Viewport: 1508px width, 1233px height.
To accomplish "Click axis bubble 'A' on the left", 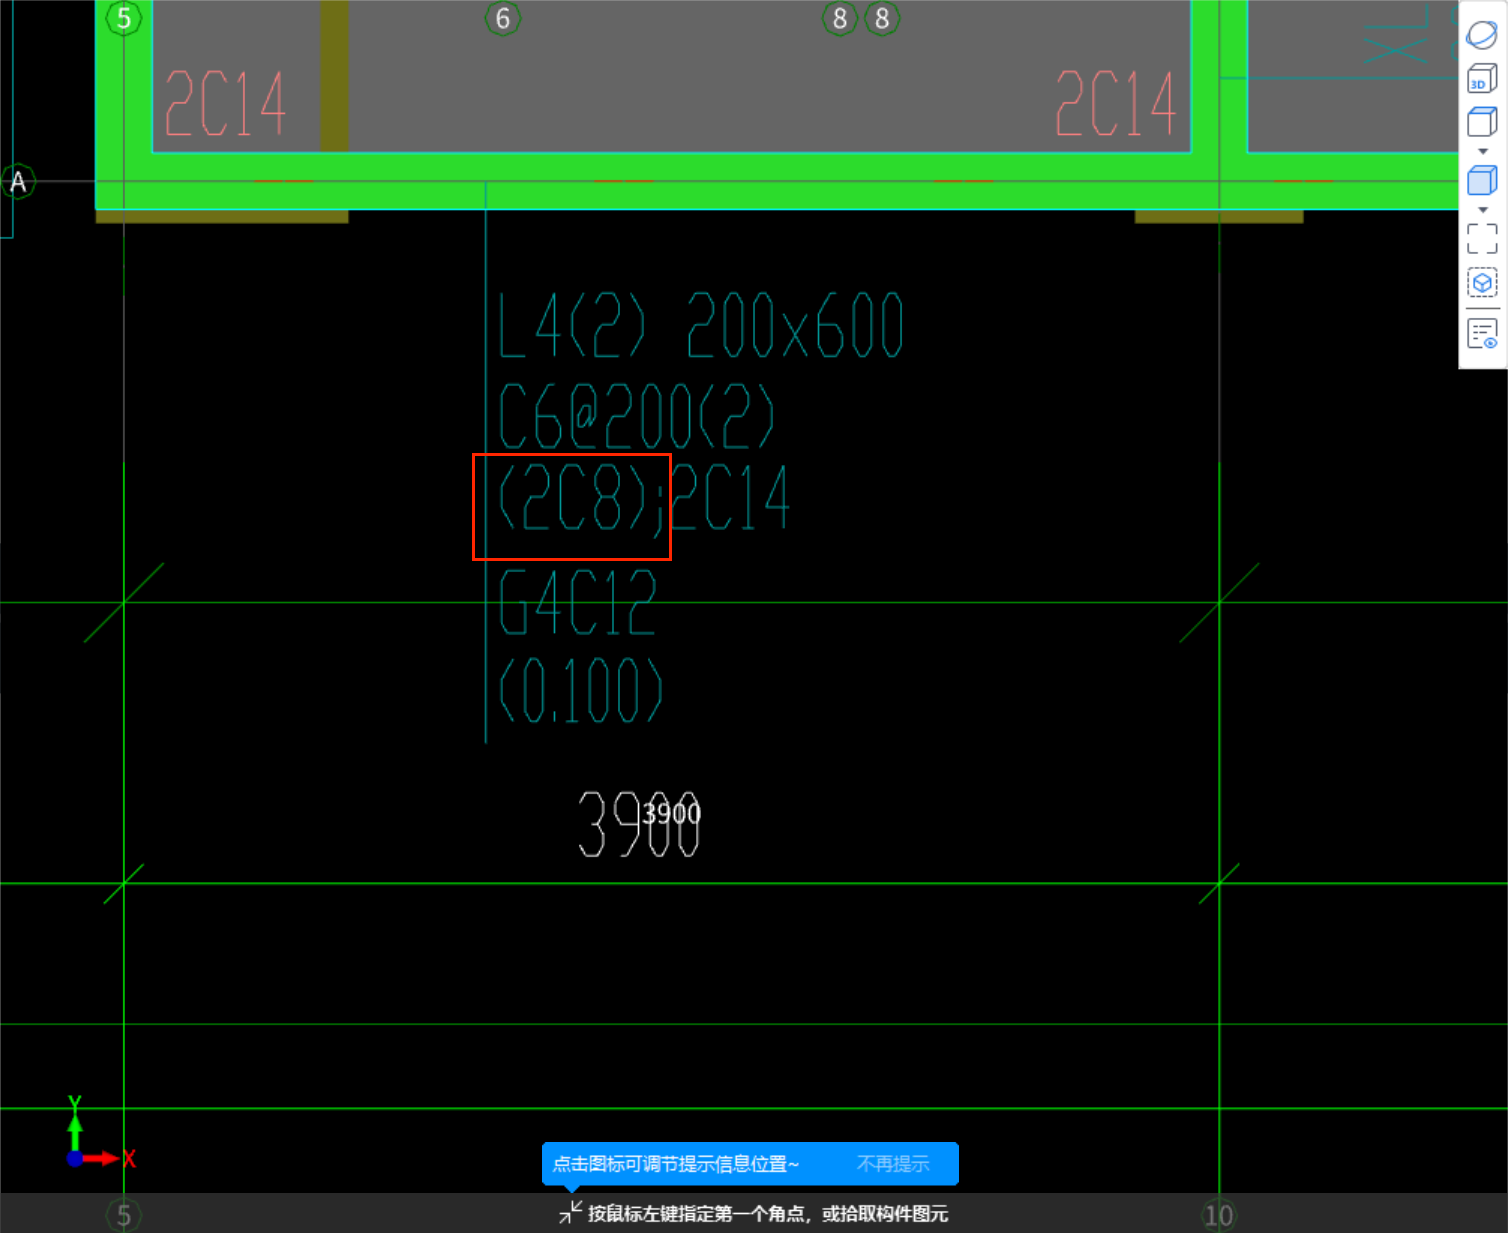I will [18, 182].
